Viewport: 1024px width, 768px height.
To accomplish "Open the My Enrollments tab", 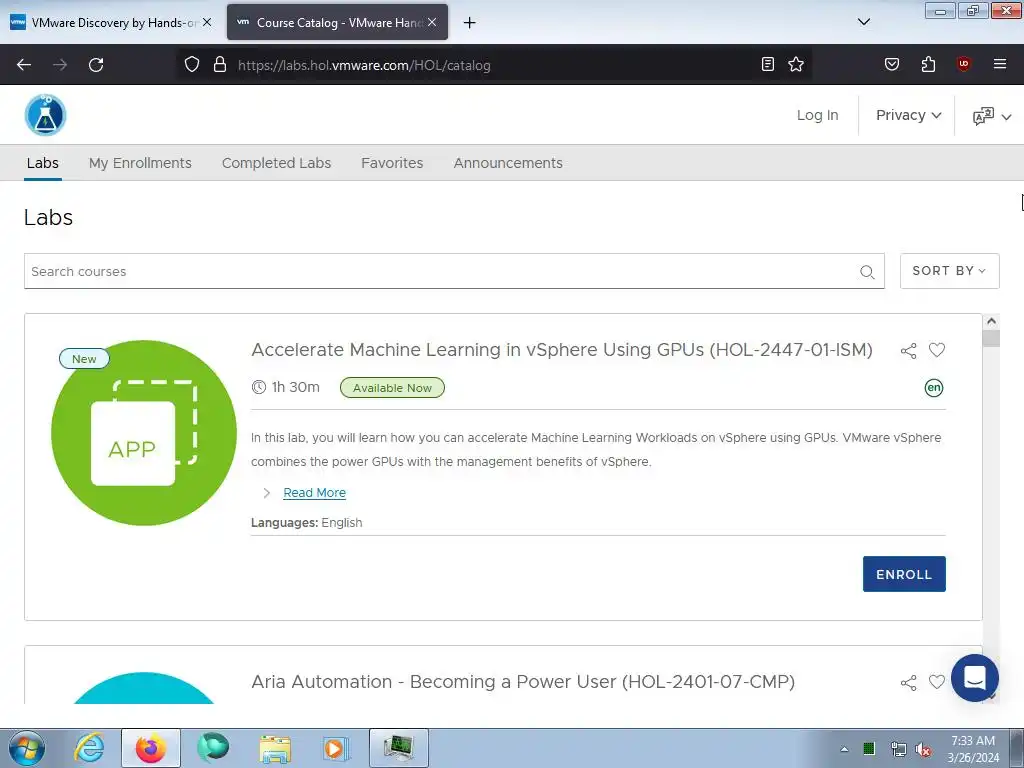I will [x=140, y=163].
